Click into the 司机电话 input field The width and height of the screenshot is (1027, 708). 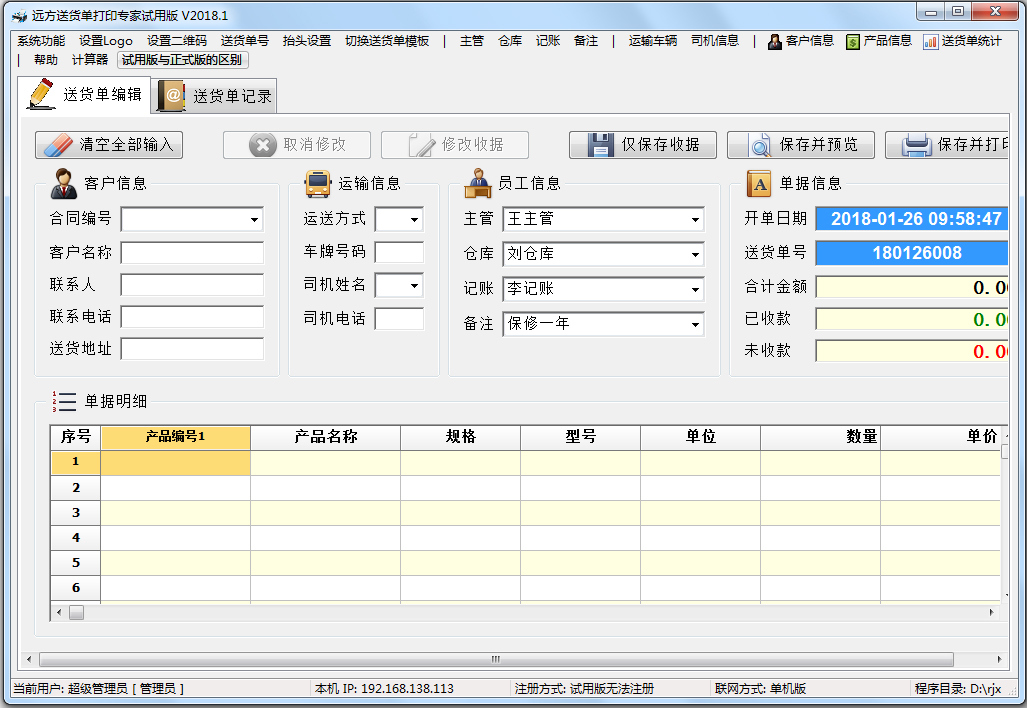399,319
